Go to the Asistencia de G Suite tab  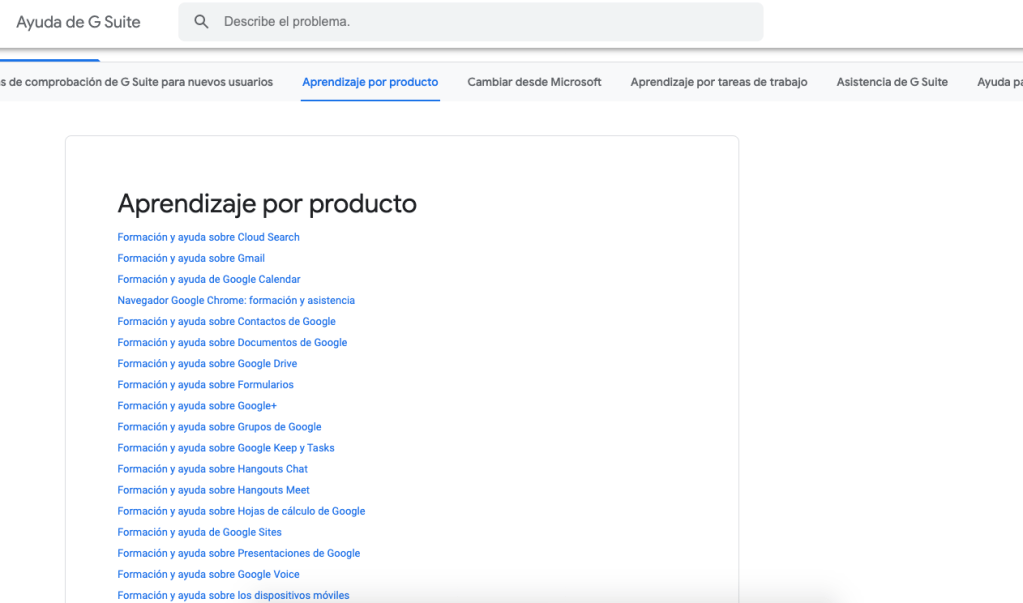coord(892,82)
